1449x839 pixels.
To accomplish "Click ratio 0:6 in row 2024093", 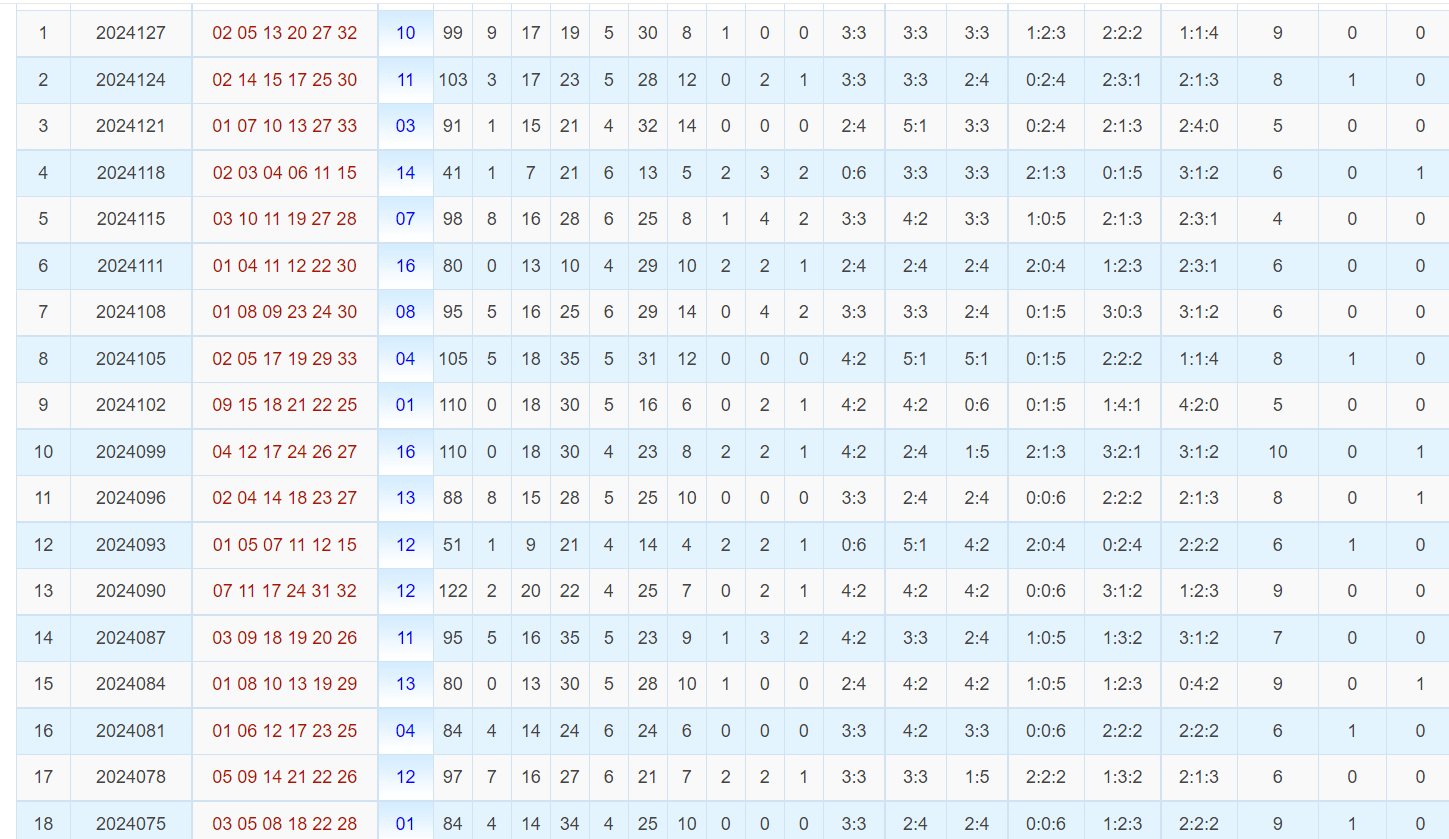I will (854, 545).
